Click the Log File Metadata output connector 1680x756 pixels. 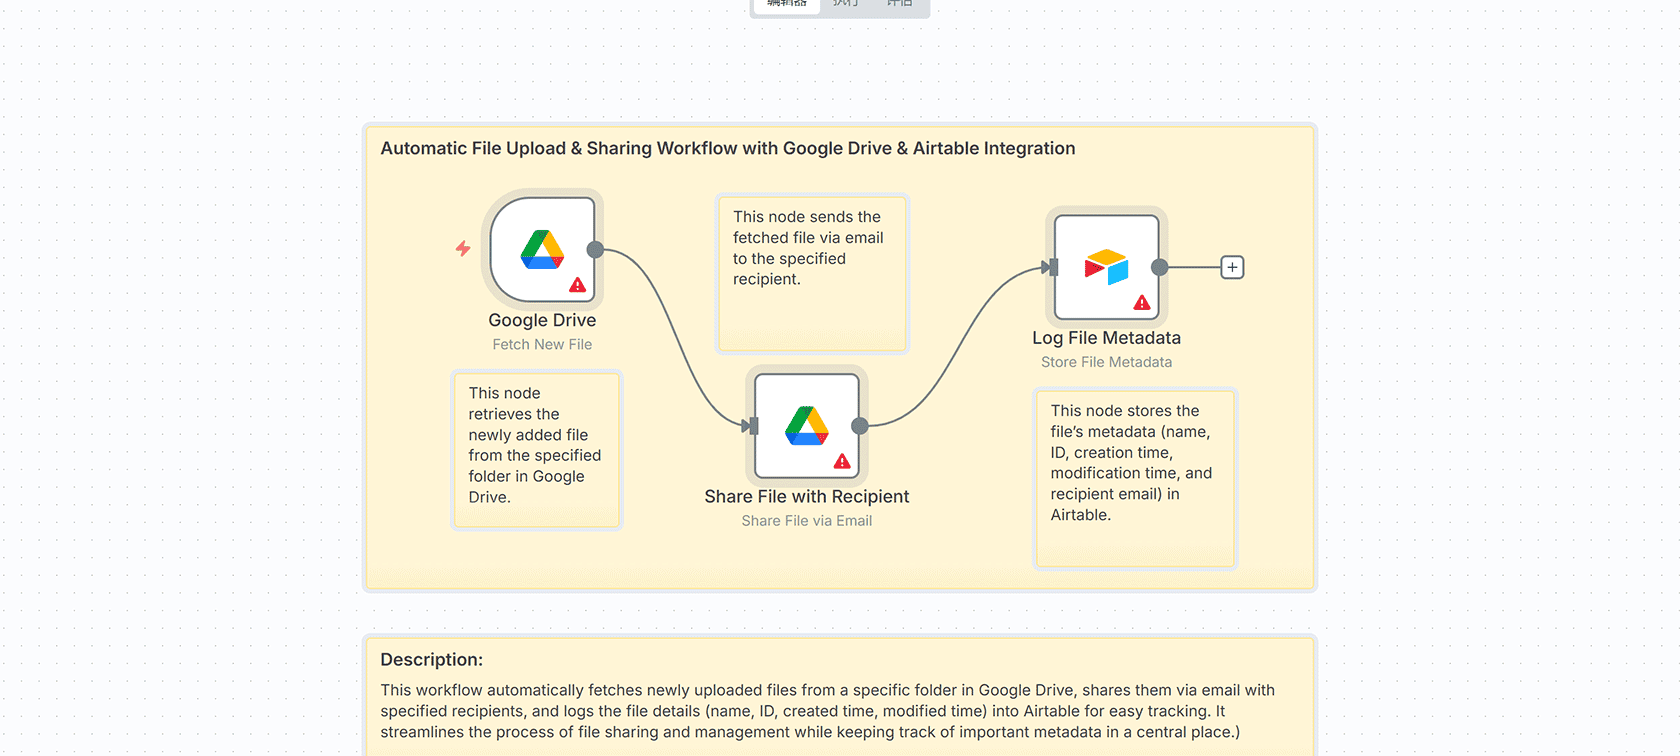pos(1160,267)
